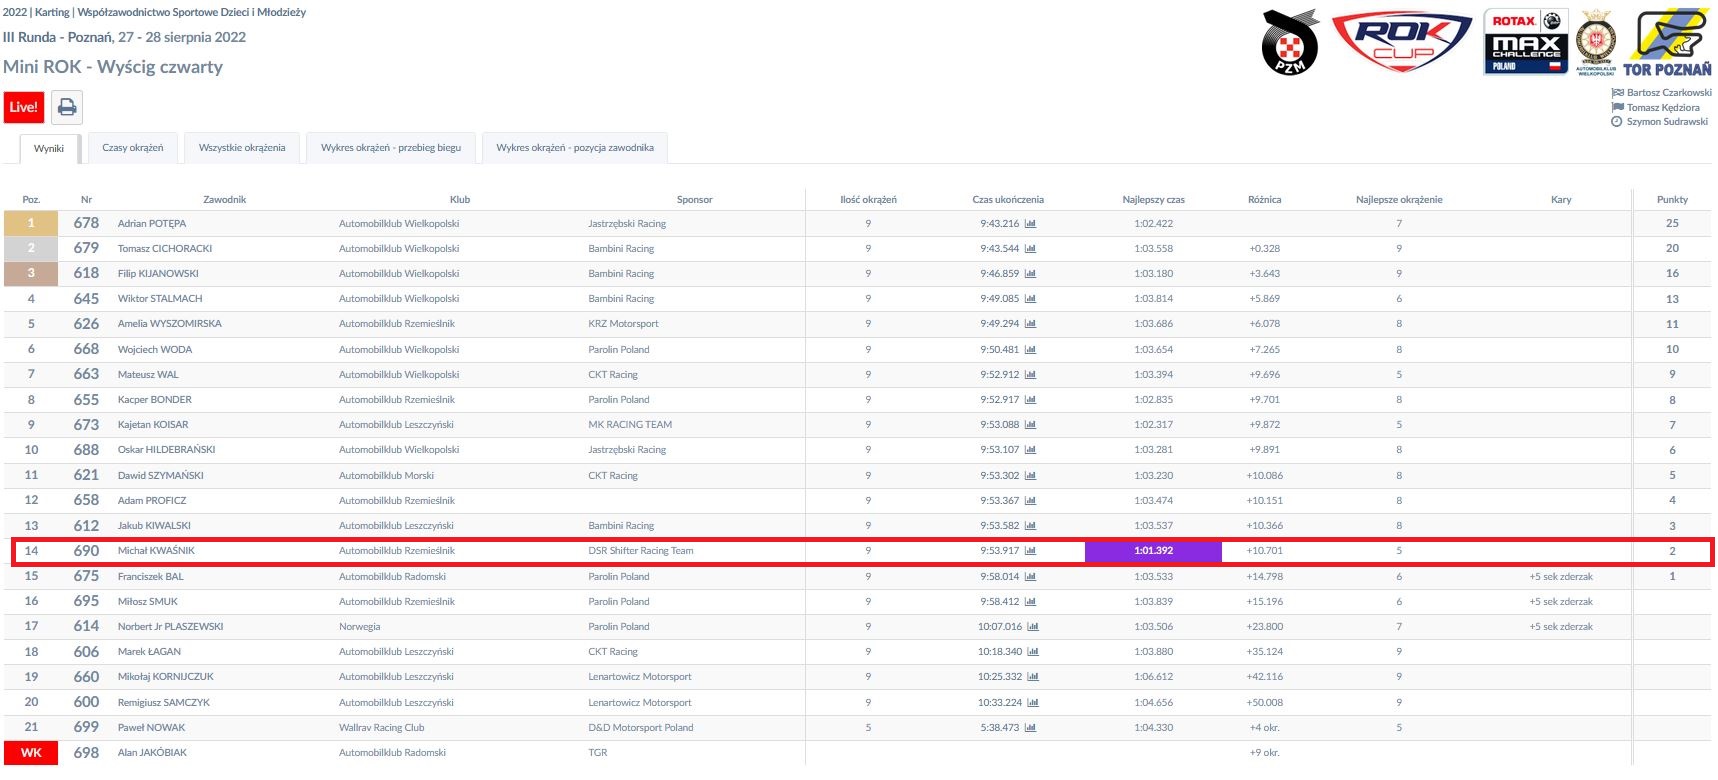Click the Rotax Max Challenge logo
Viewport: 1718px width, 780px height.
click(x=1526, y=42)
